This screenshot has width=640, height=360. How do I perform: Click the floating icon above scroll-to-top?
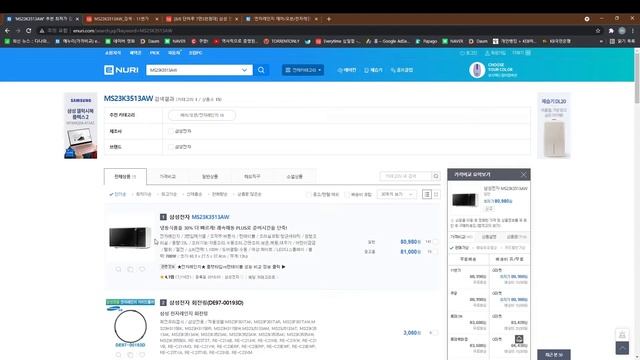coord(622,335)
